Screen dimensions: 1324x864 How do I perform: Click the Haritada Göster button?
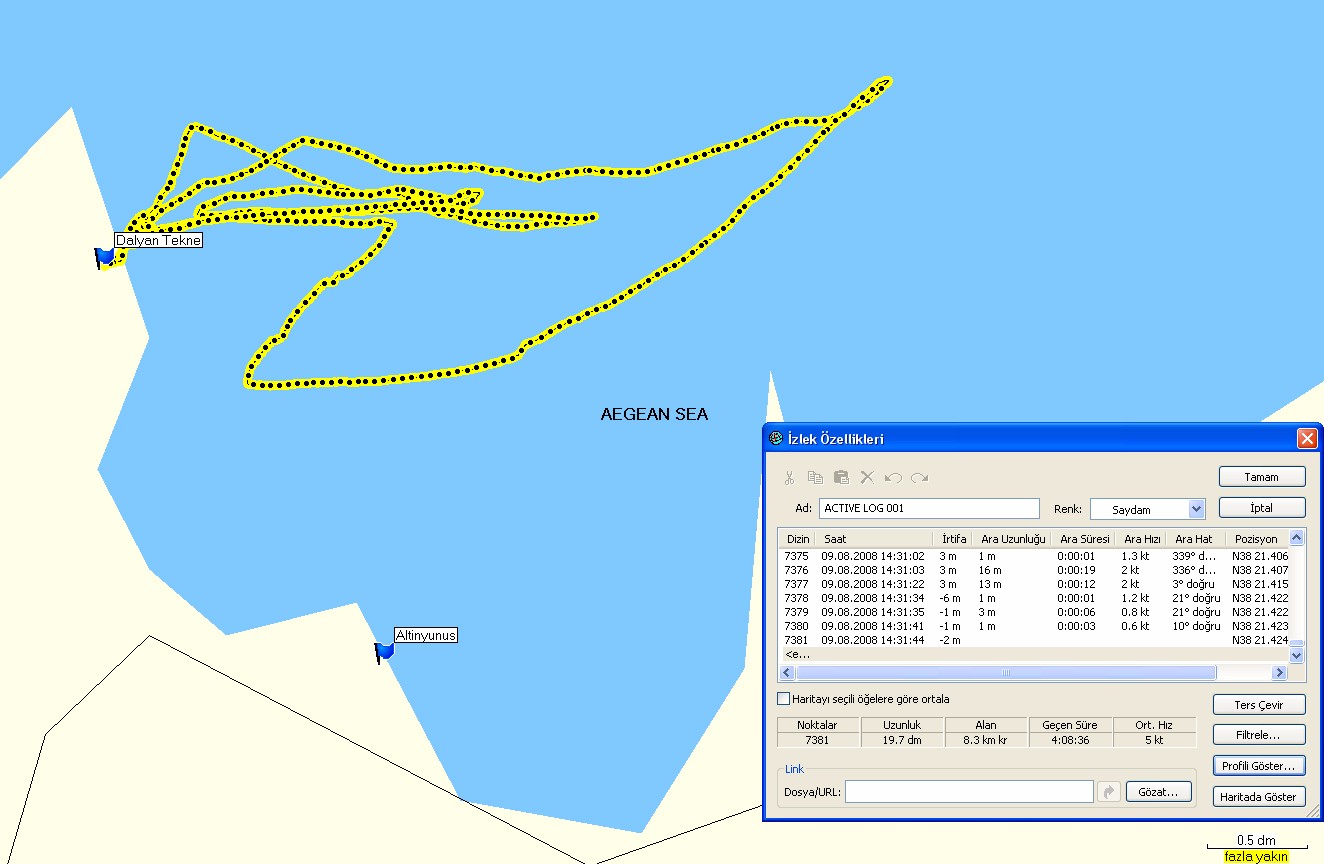pos(1259,797)
